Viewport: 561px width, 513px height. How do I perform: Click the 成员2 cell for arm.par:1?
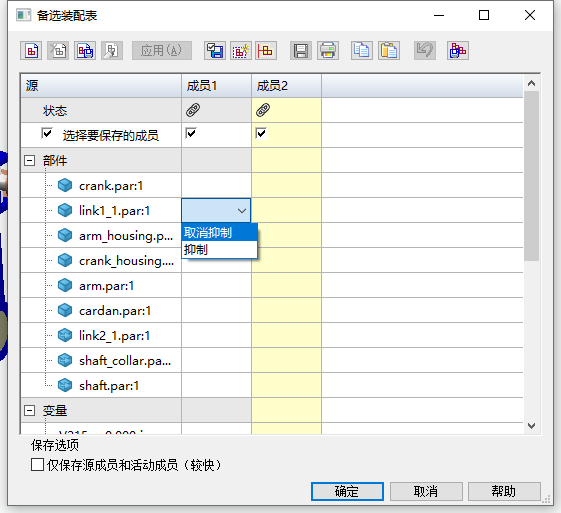[286, 285]
